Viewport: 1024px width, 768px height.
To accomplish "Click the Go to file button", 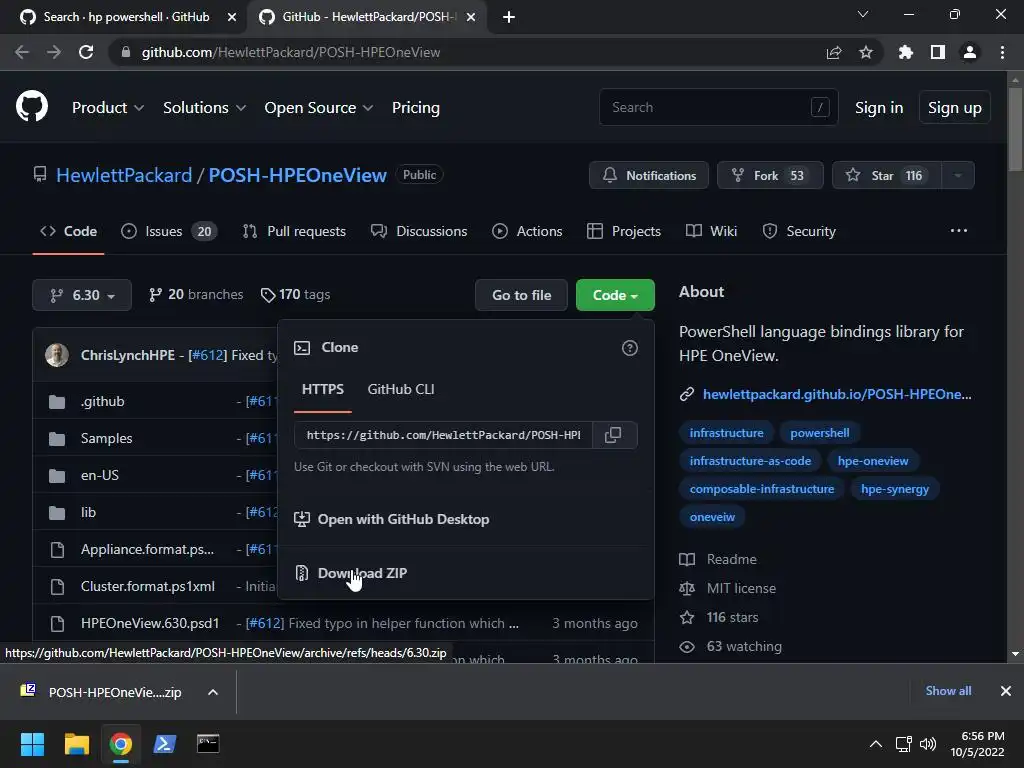I will pyautogui.click(x=521, y=295).
